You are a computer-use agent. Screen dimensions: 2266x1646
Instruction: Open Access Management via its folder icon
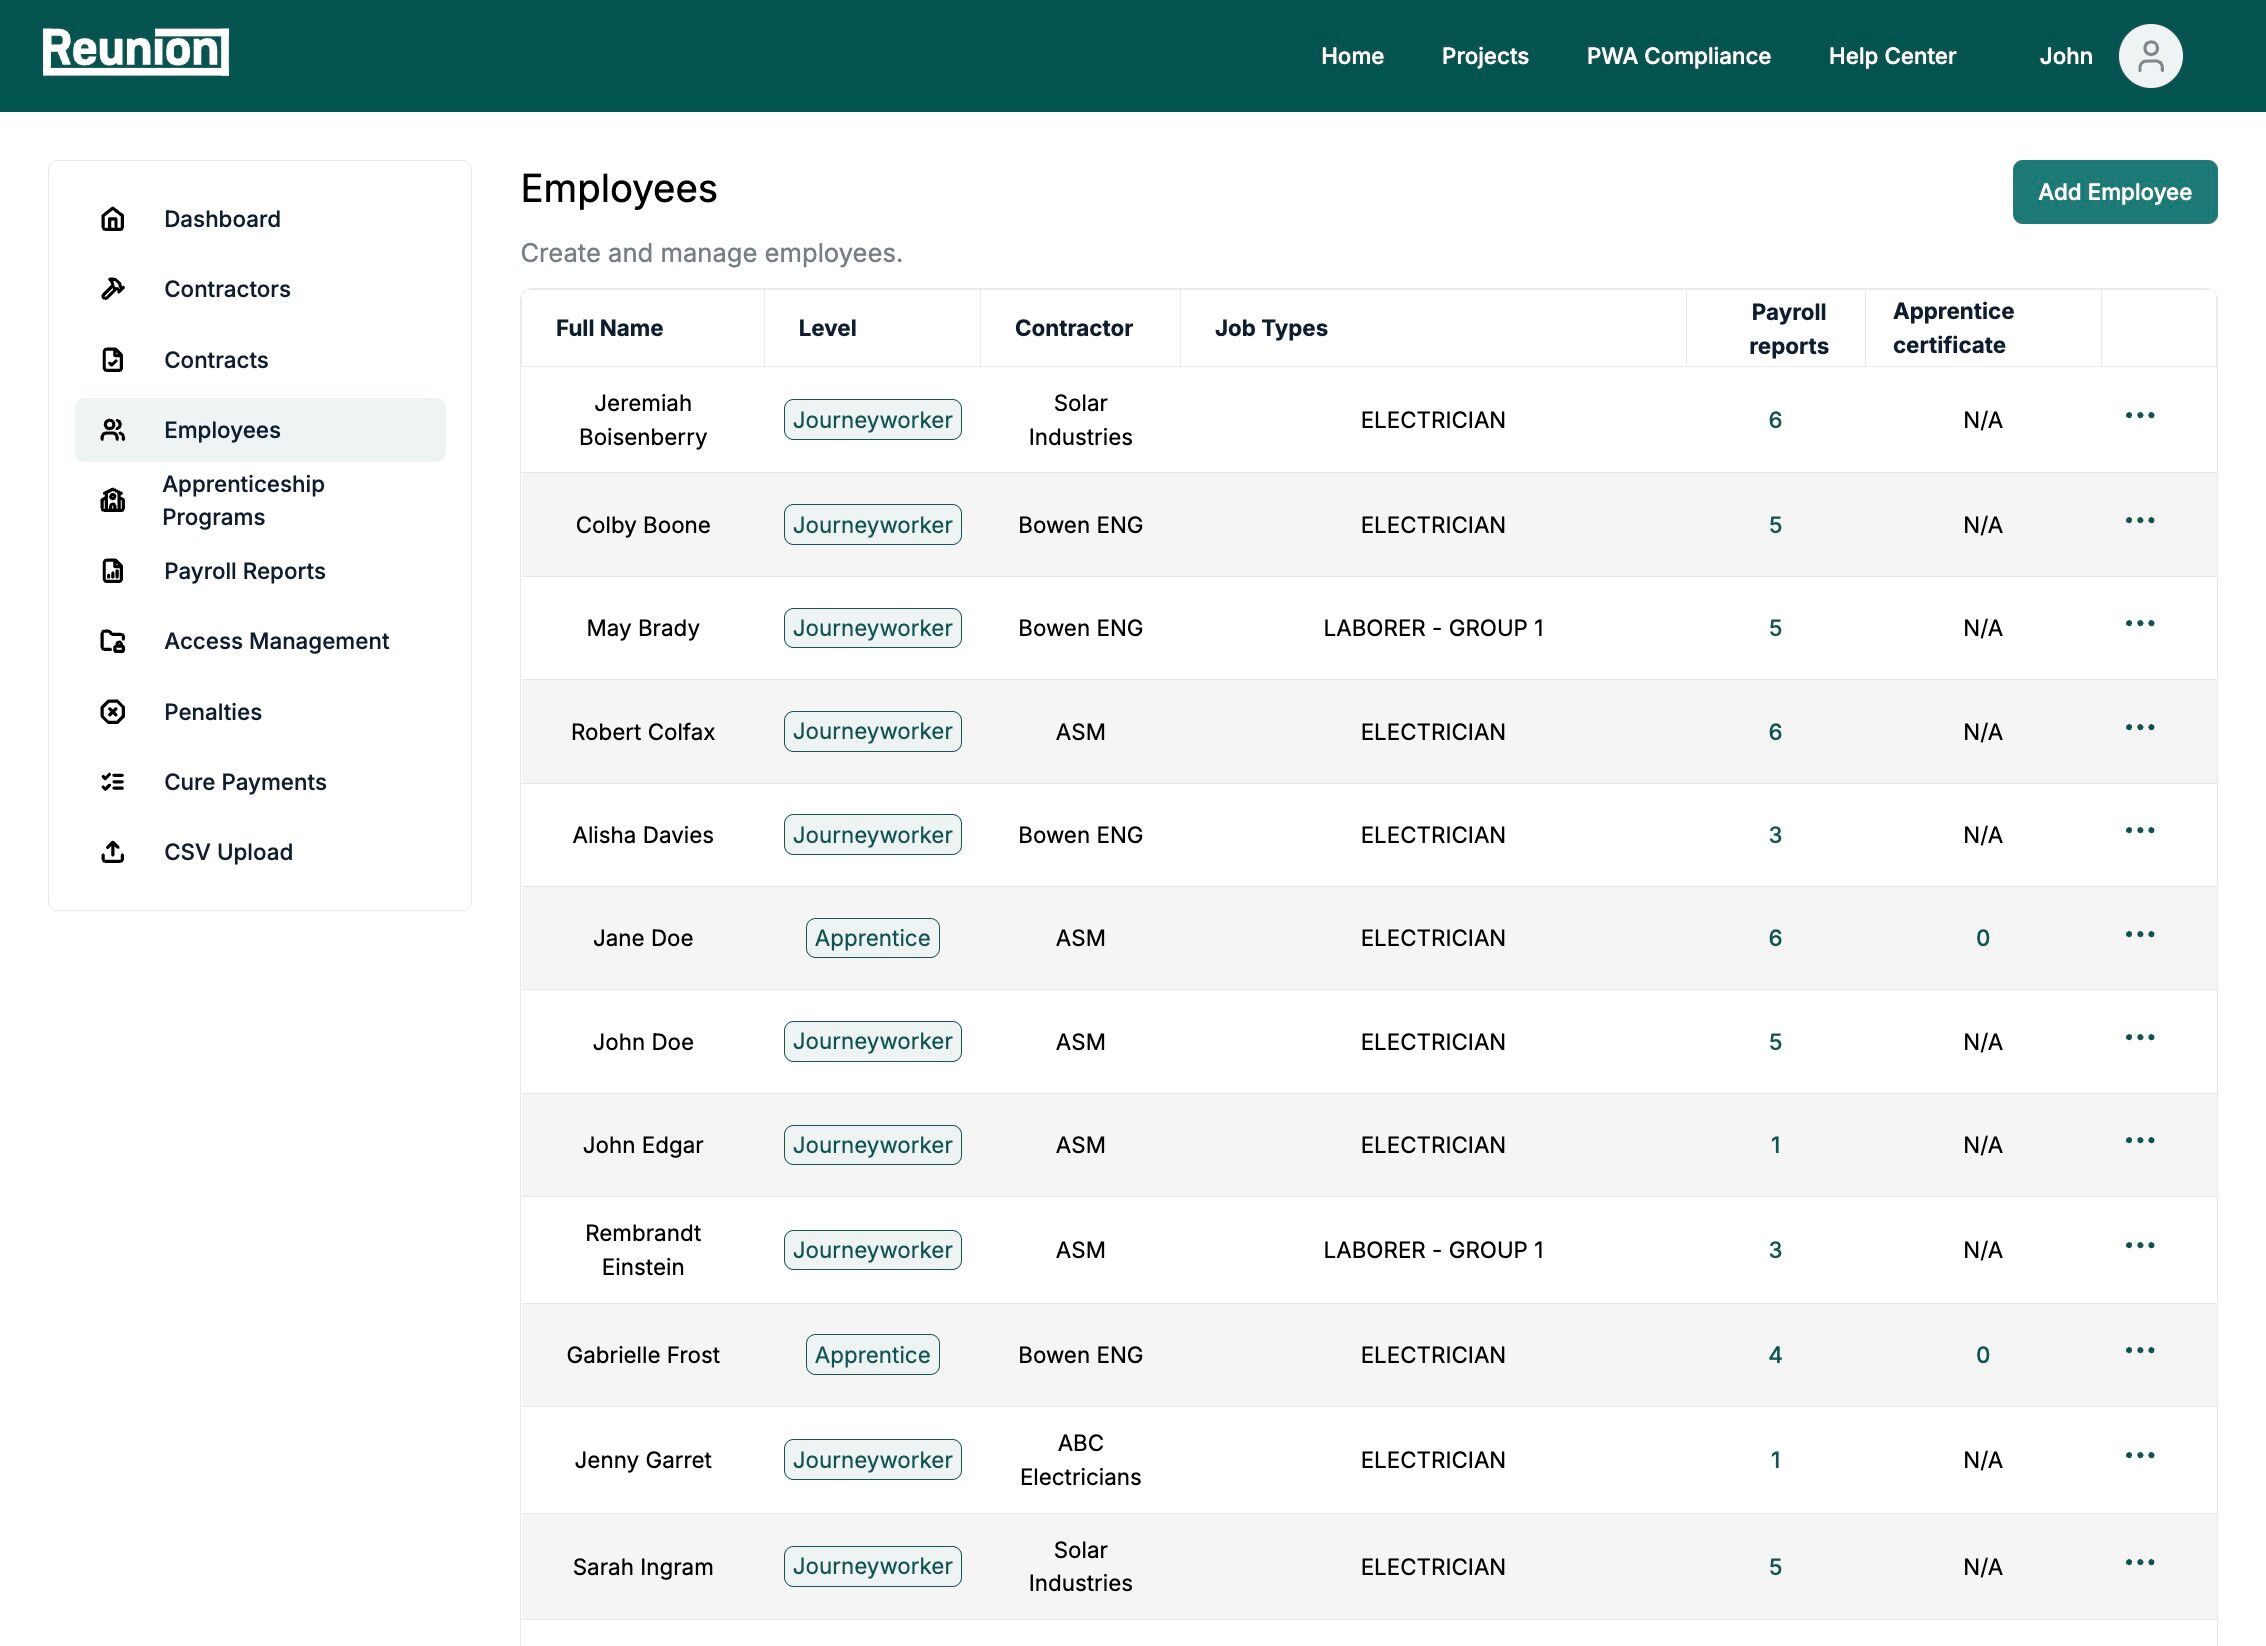click(x=112, y=641)
